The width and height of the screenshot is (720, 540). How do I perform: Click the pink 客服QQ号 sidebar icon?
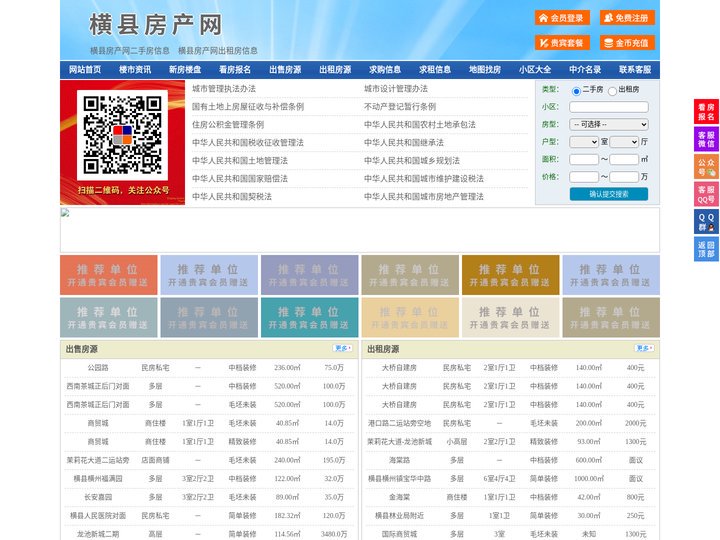706,194
